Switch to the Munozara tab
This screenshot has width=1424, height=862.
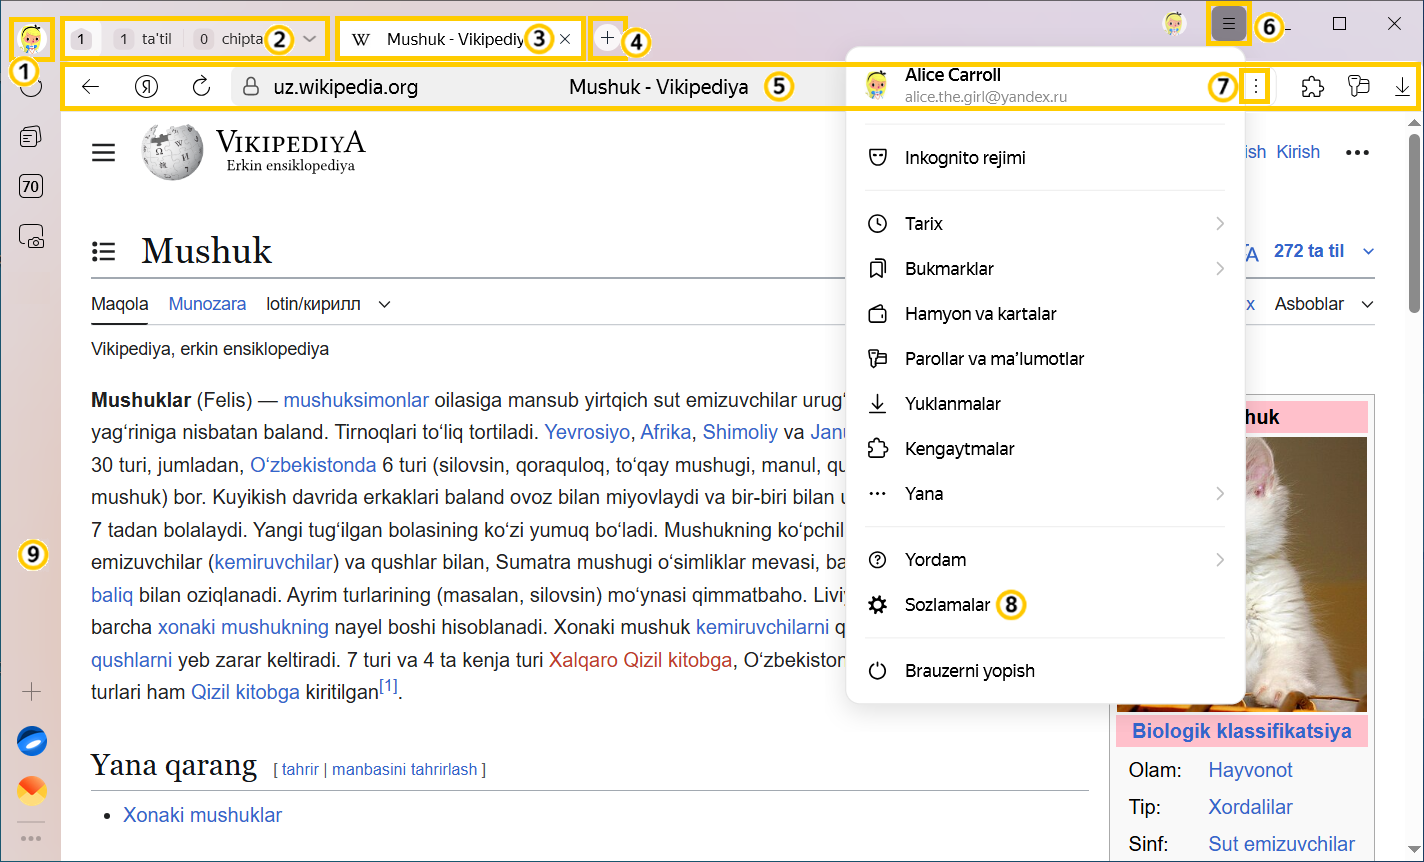(x=207, y=304)
